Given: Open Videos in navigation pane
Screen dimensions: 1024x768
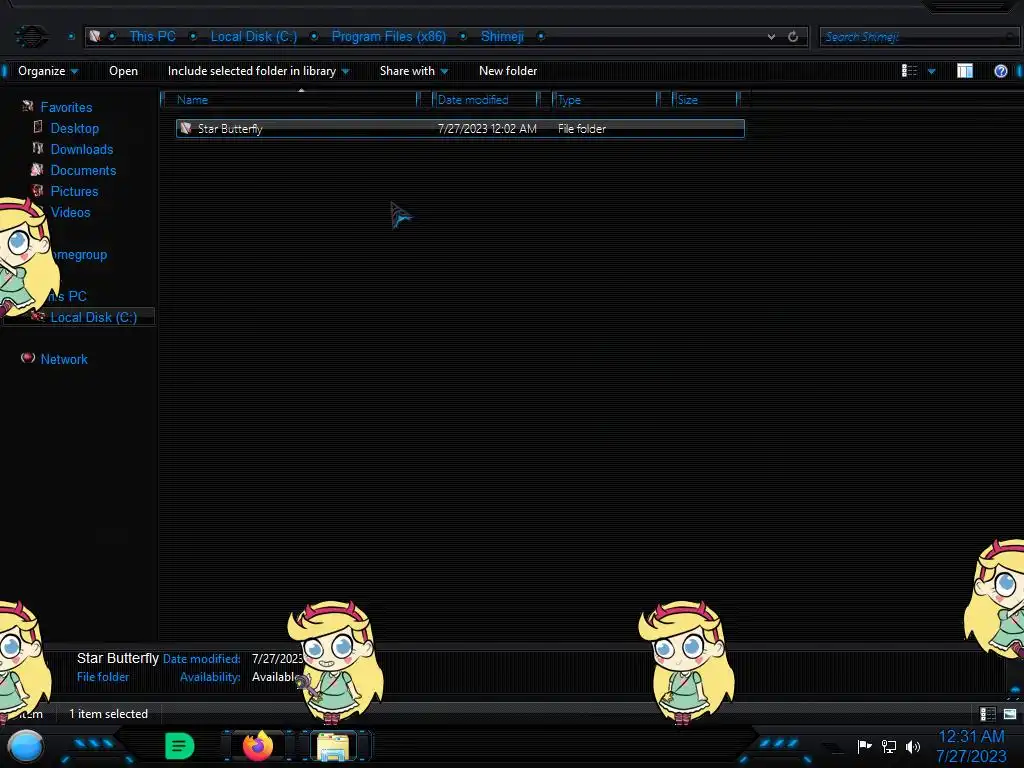Looking at the screenshot, I should [70, 212].
